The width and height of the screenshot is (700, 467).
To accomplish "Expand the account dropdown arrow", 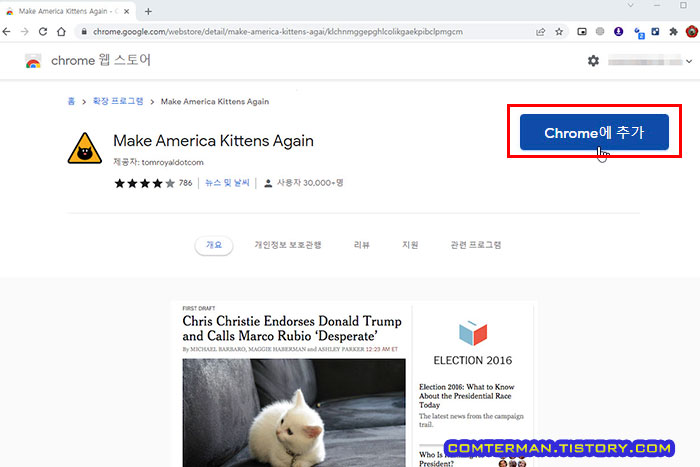I will pyautogui.click(x=689, y=61).
